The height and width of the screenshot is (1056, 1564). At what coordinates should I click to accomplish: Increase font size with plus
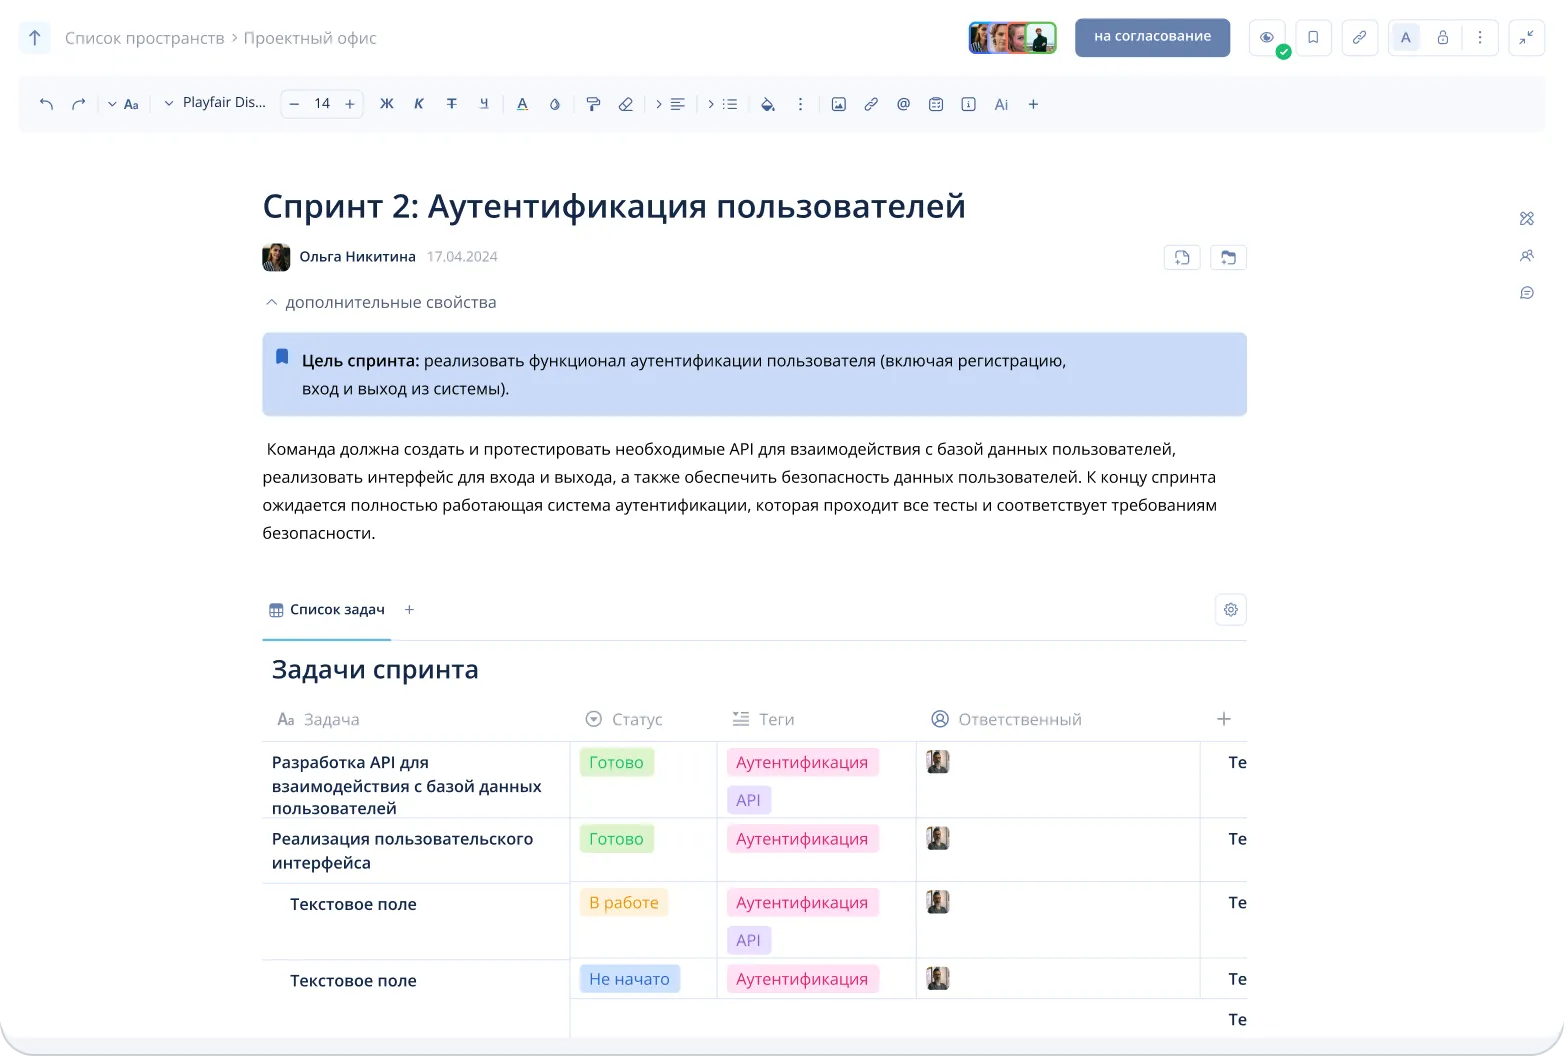(350, 104)
